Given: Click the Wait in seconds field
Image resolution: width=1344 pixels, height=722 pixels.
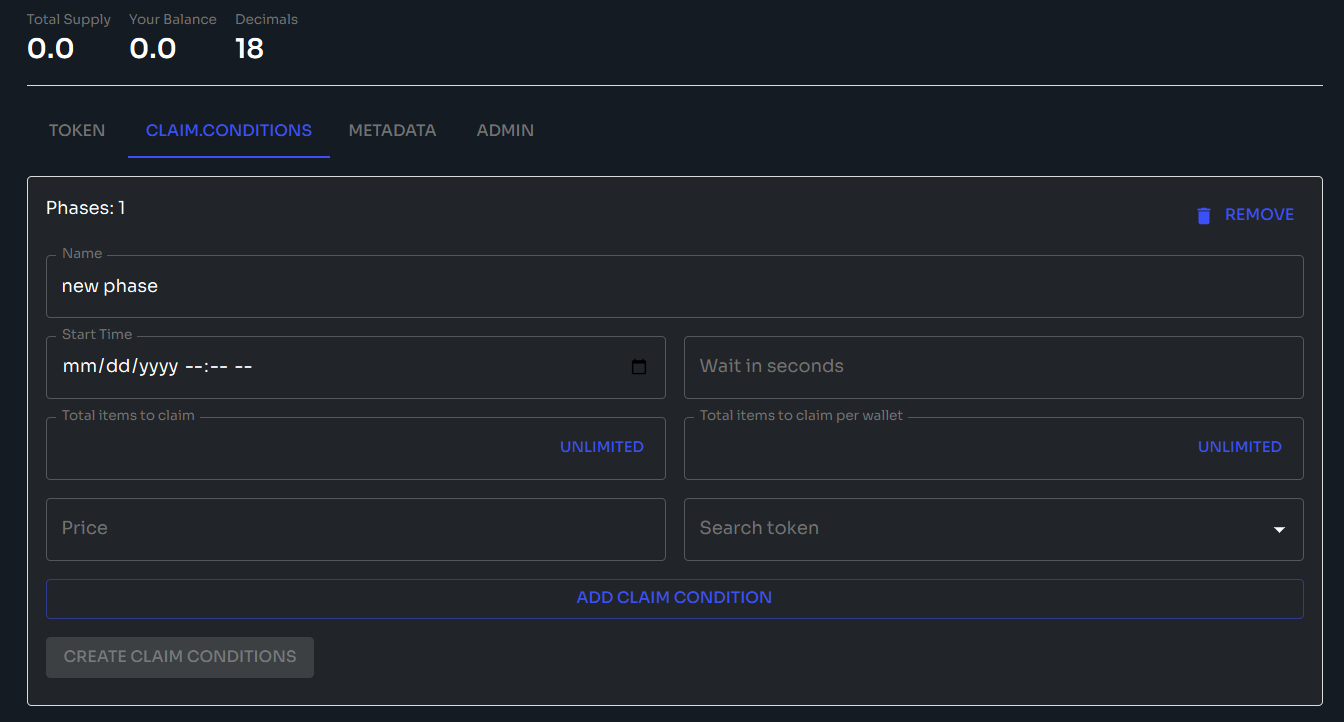Looking at the screenshot, I should coord(993,367).
